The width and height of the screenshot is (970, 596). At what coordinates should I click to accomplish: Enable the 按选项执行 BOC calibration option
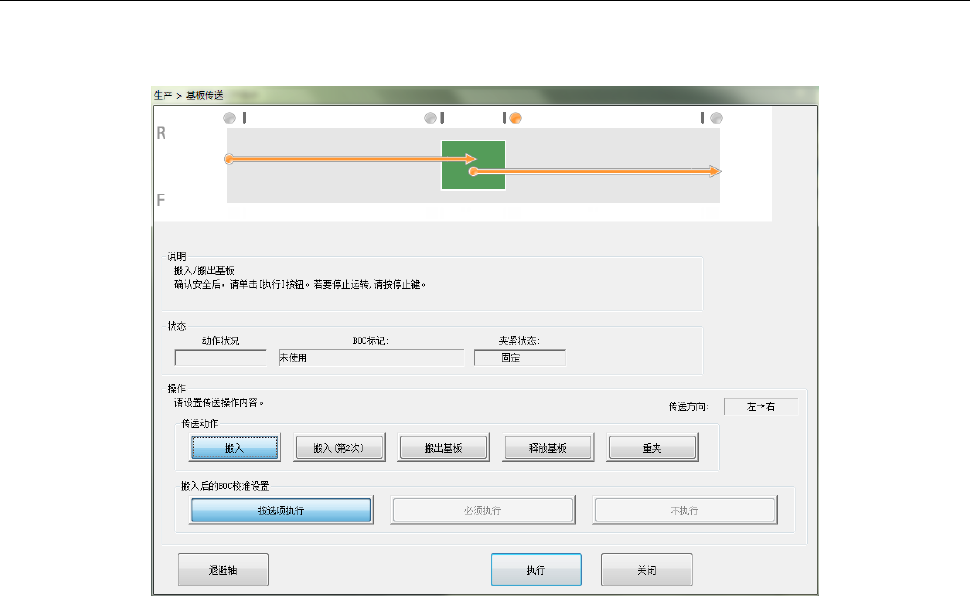pyautogui.click(x=281, y=511)
